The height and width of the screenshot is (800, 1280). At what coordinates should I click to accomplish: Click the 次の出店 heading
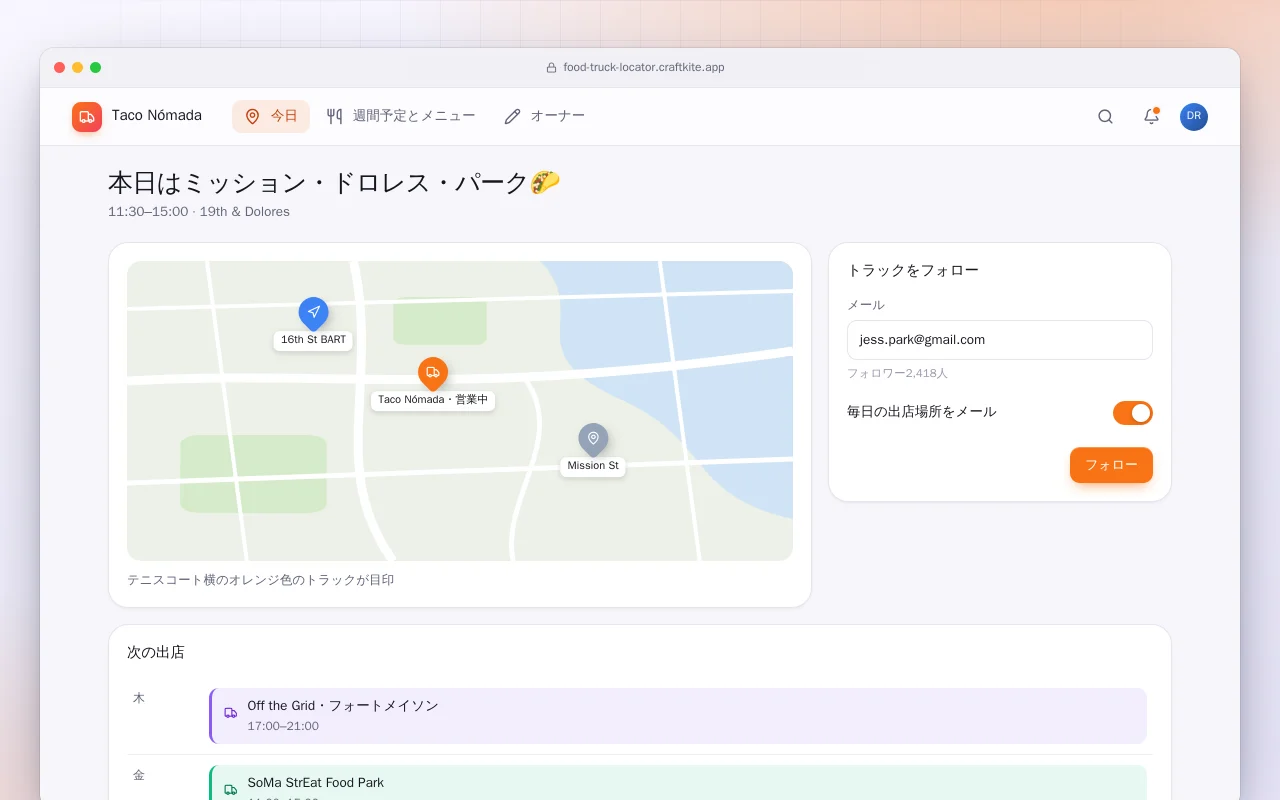pyautogui.click(x=156, y=653)
